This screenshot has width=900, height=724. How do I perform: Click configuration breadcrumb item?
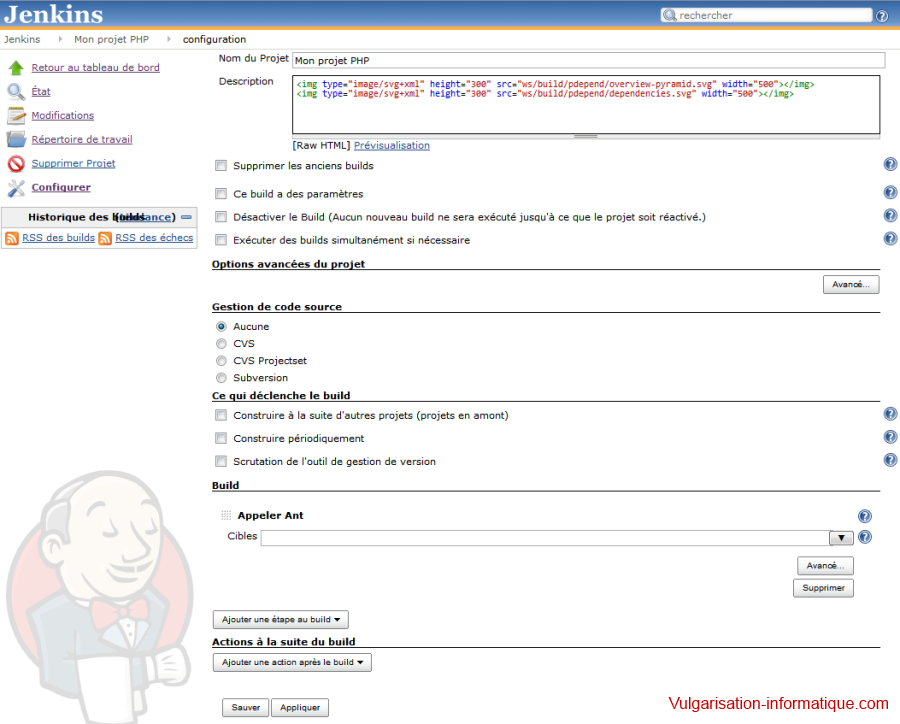(214, 40)
